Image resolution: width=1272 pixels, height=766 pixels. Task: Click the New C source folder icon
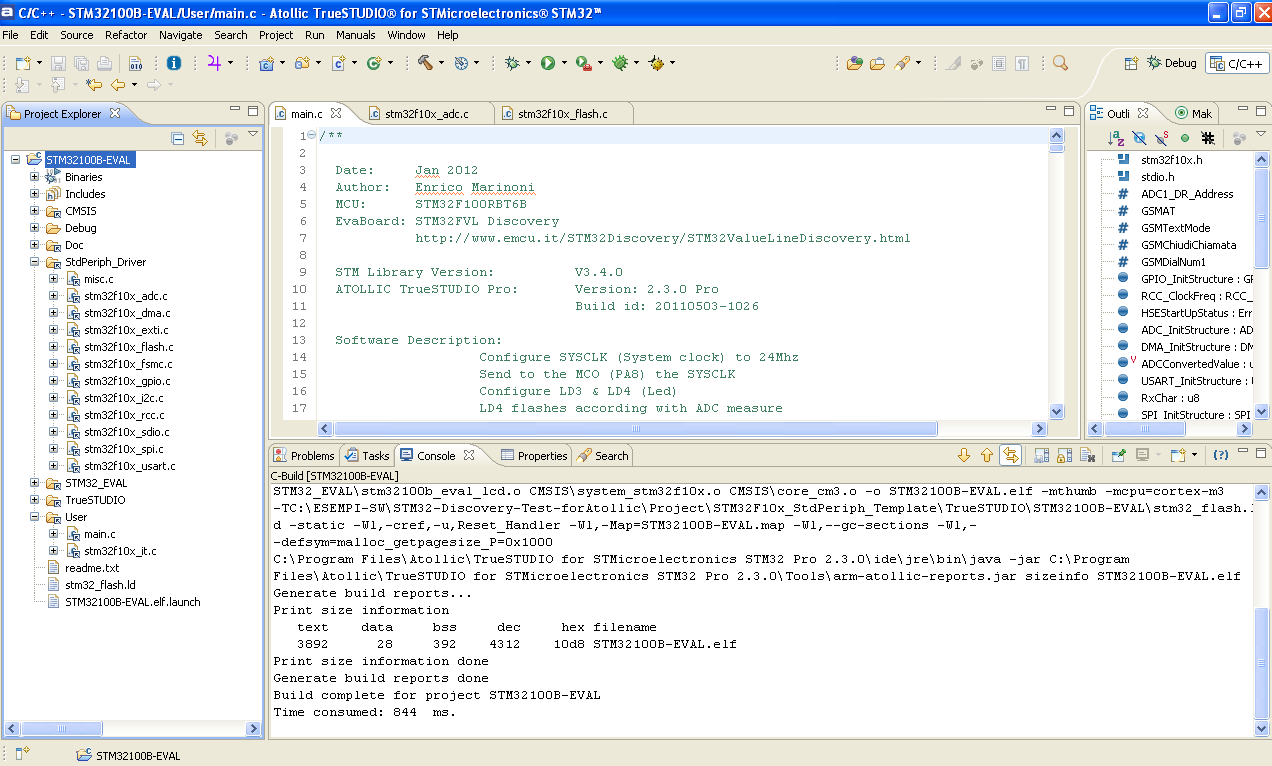coord(302,62)
